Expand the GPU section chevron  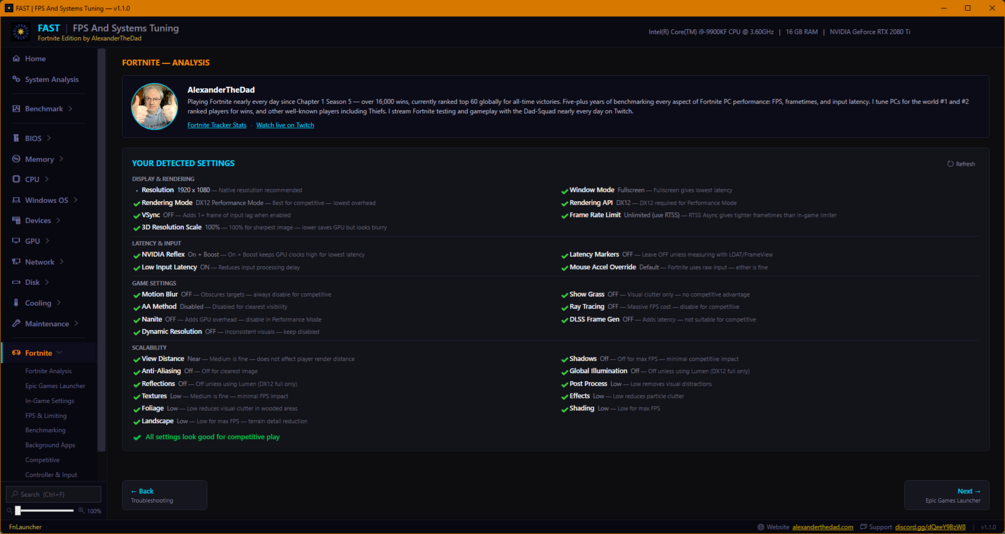point(47,241)
